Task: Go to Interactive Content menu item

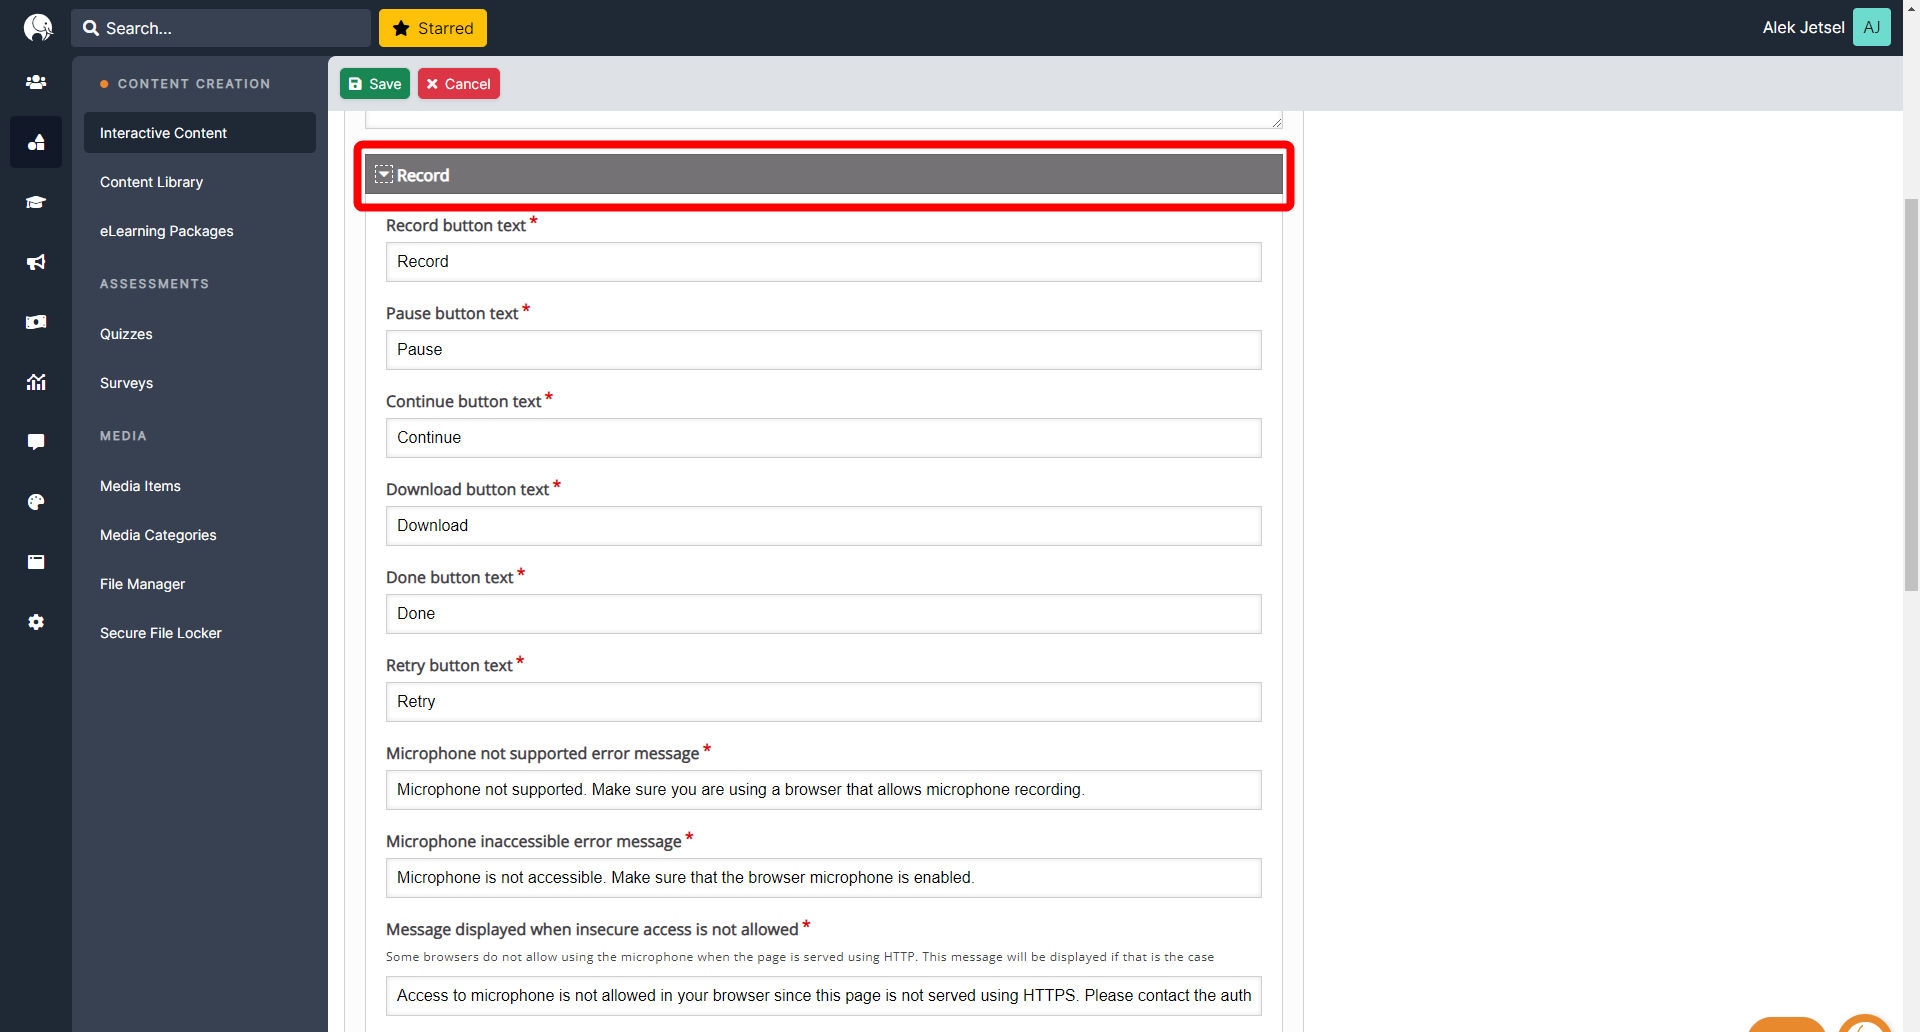Action: coord(200,133)
